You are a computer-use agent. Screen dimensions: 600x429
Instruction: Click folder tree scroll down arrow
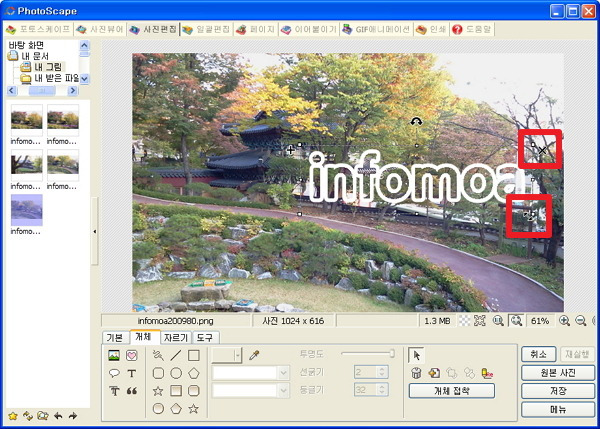(x=84, y=79)
